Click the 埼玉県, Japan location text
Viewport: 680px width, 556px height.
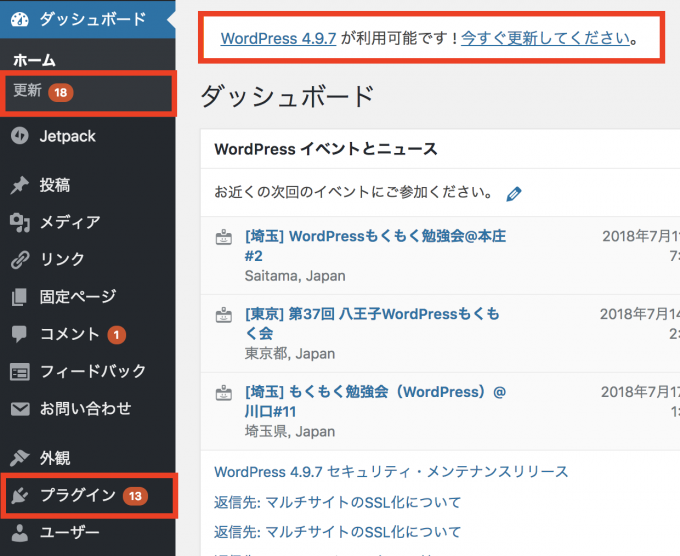point(290,432)
